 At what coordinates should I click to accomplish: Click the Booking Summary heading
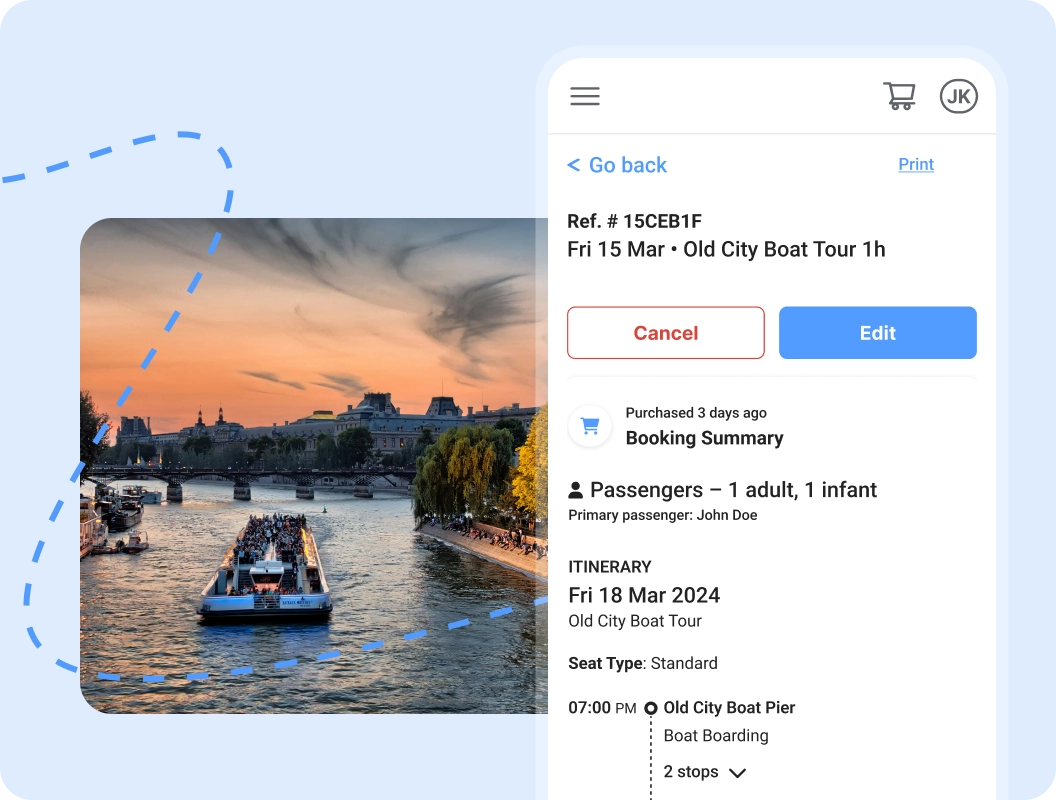pyautogui.click(x=704, y=438)
